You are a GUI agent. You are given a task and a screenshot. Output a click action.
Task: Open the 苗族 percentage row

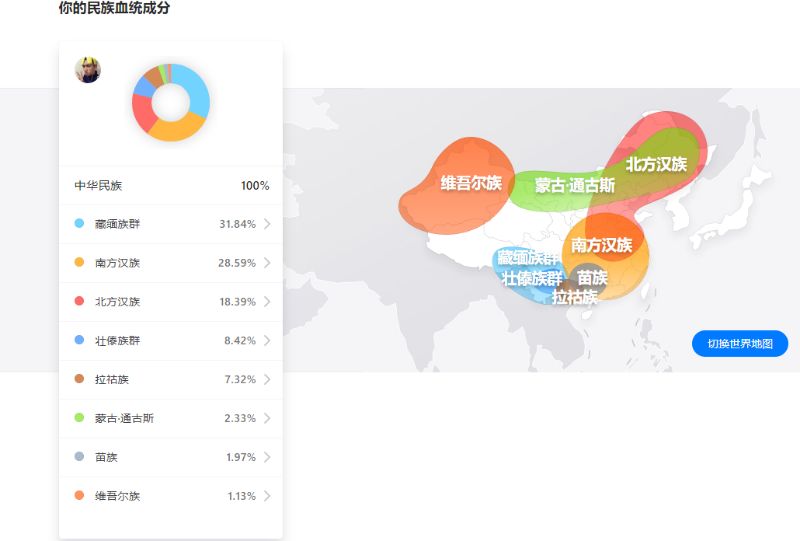point(170,457)
